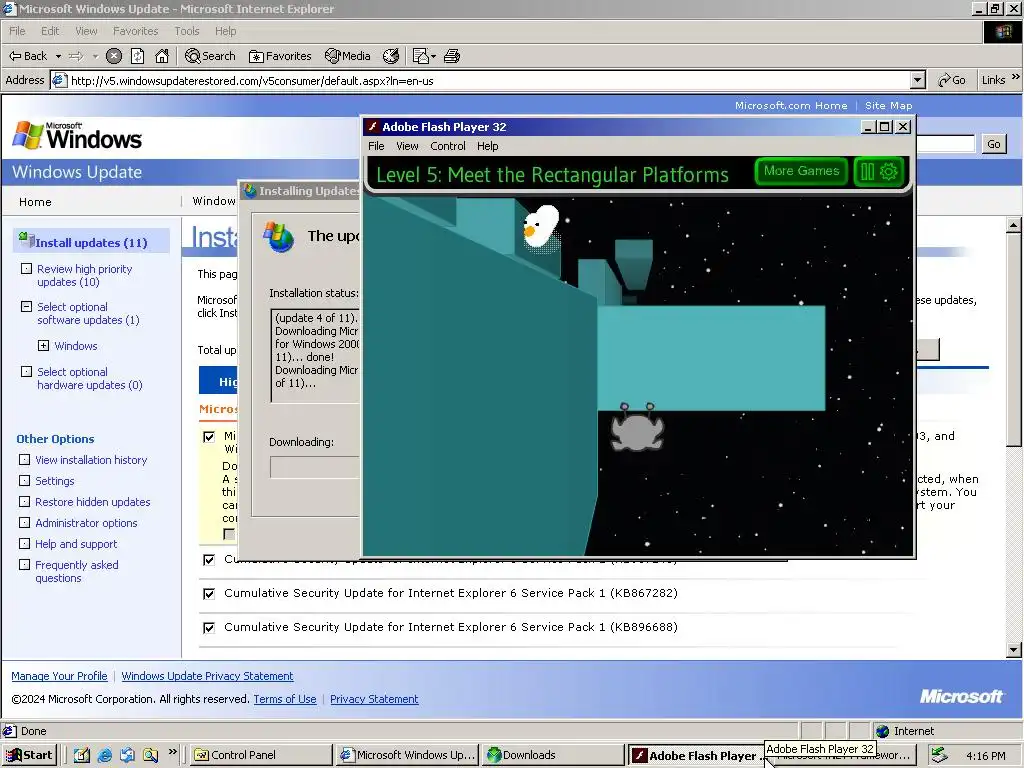Viewport: 1024px width, 768px height.
Task: Expand the Windows tree node
Action: (x=43, y=345)
